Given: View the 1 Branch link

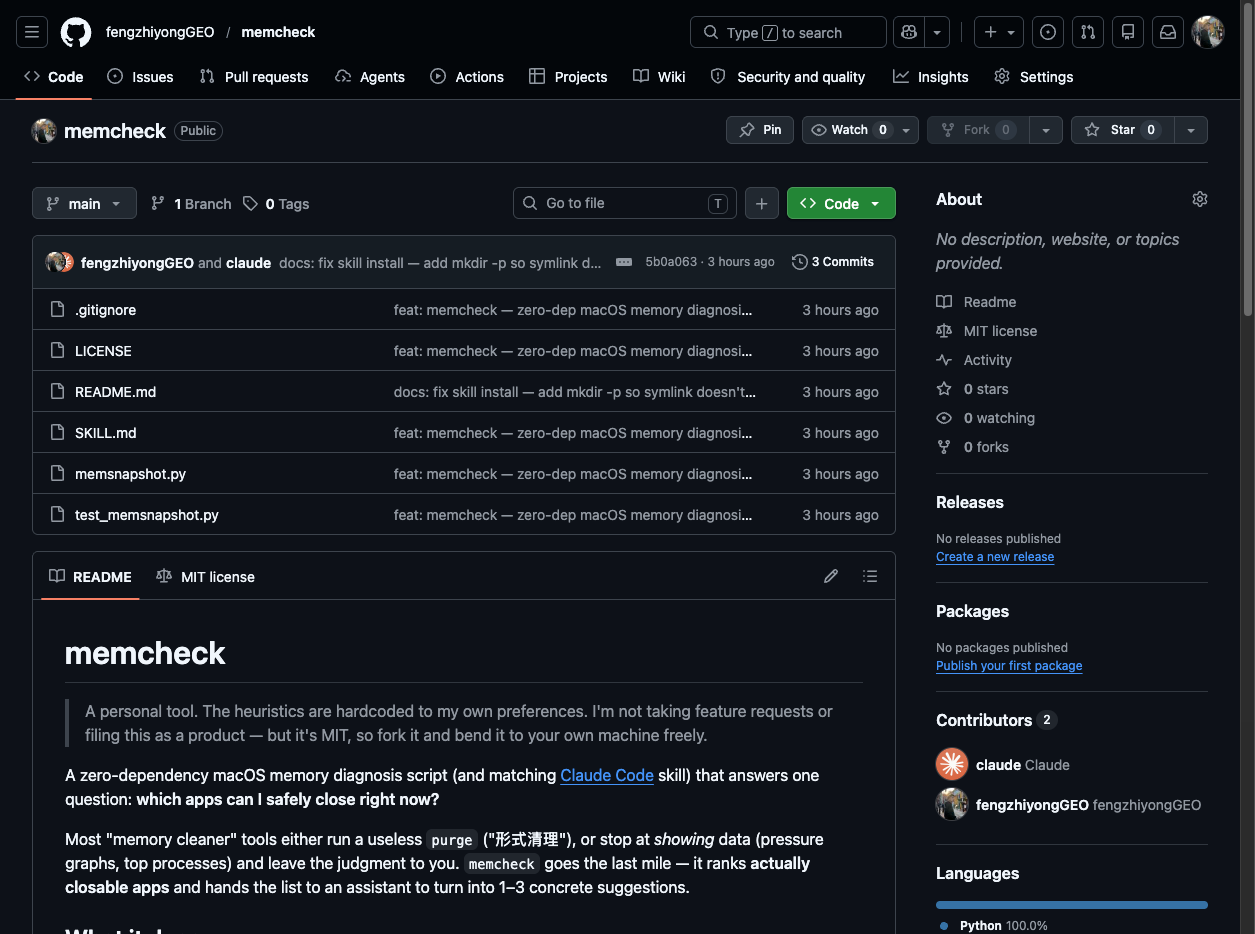Looking at the screenshot, I should (x=191, y=203).
